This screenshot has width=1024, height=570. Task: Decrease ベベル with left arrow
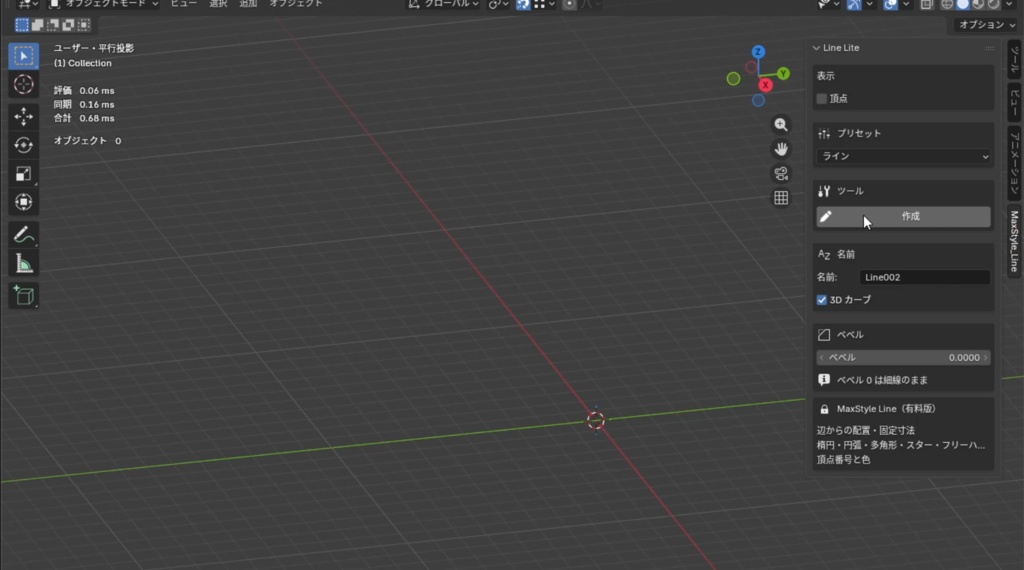click(822, 358)
